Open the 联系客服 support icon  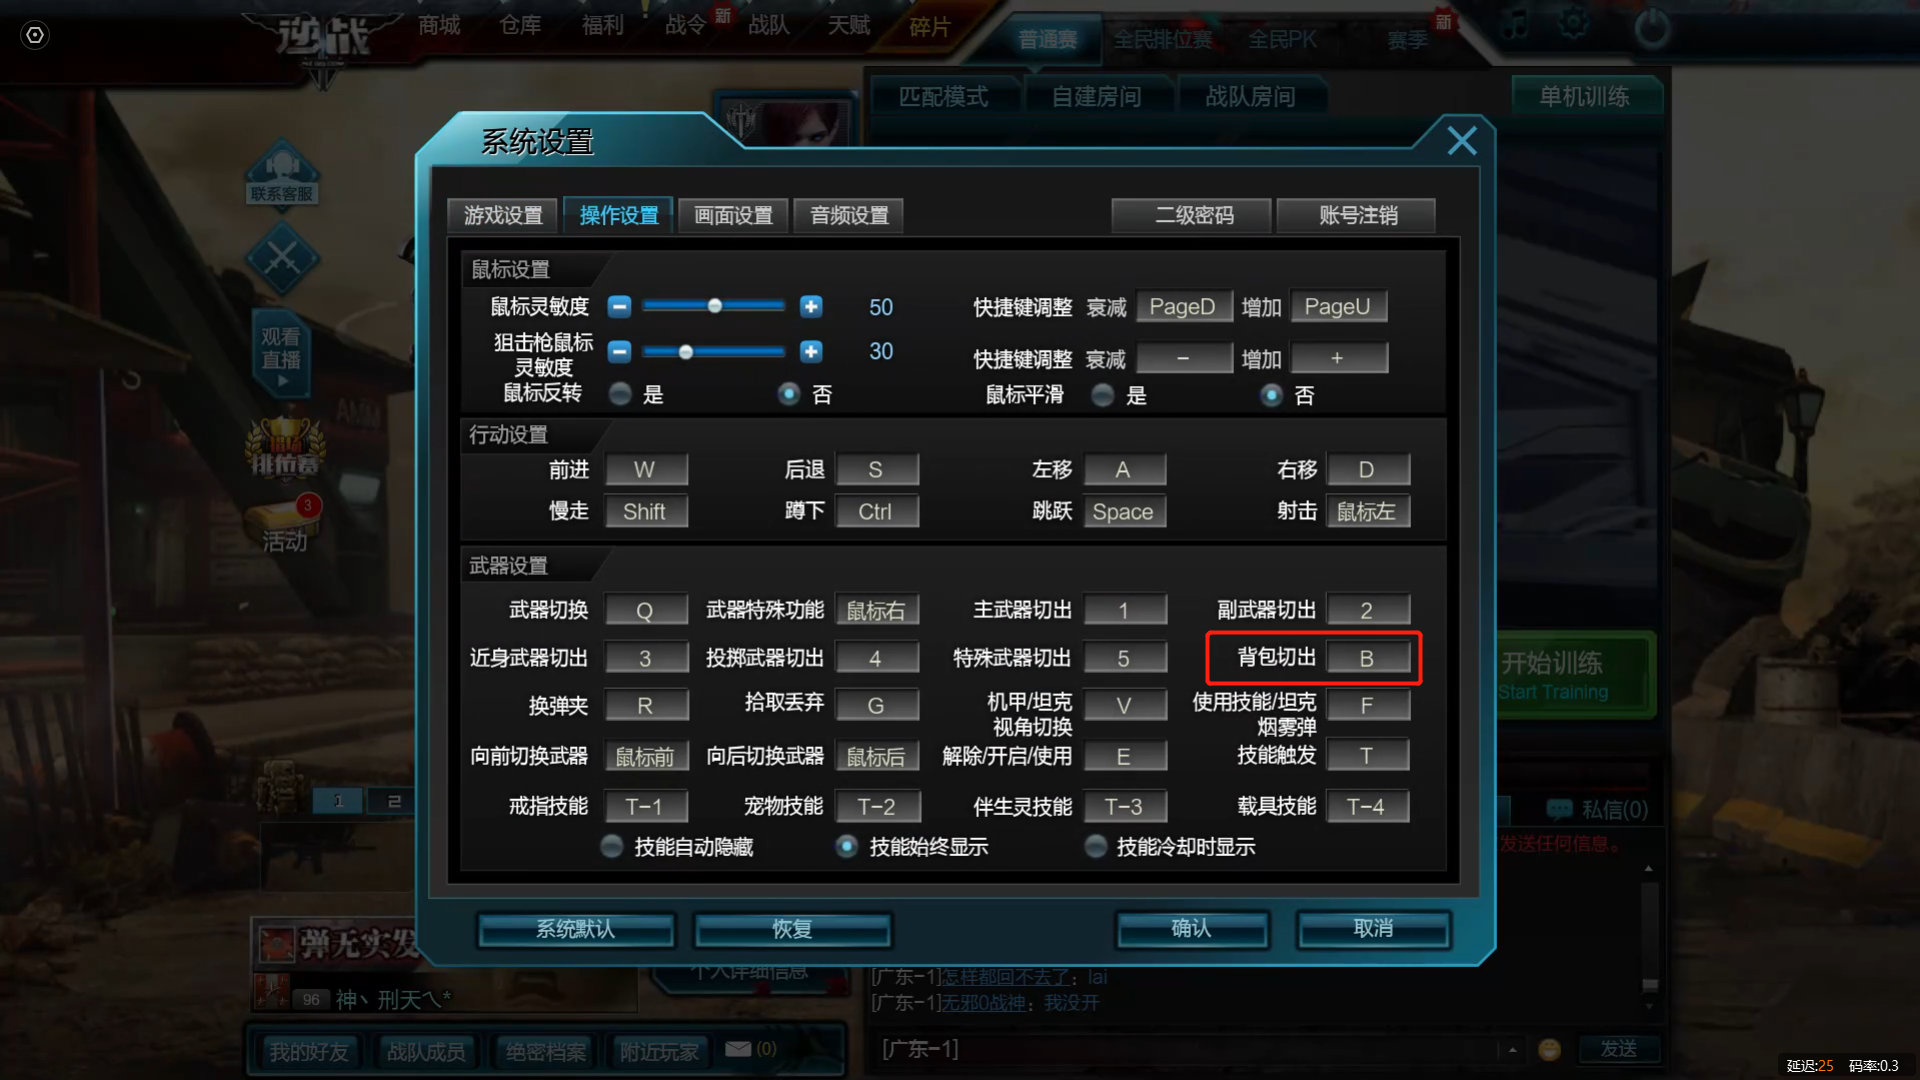point(282,172)
